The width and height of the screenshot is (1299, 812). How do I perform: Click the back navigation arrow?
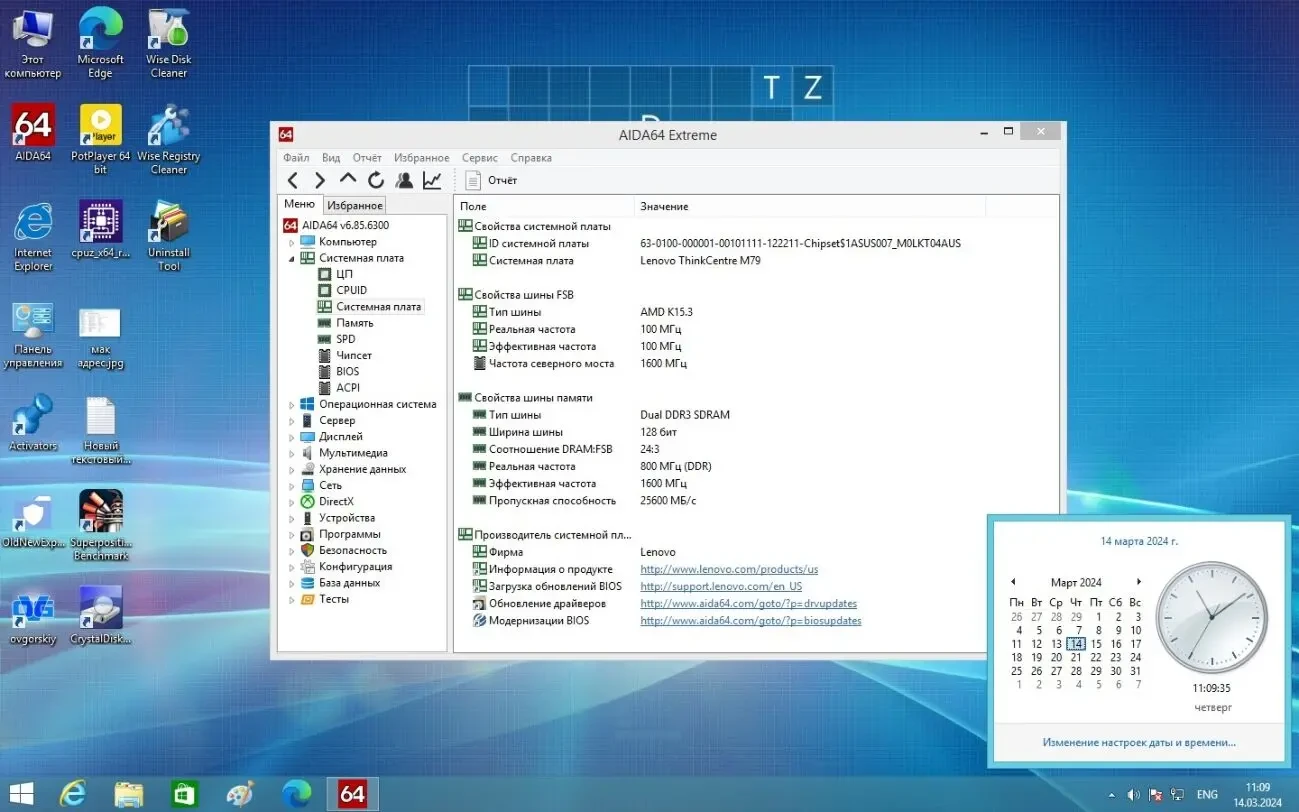coord(291,180)
